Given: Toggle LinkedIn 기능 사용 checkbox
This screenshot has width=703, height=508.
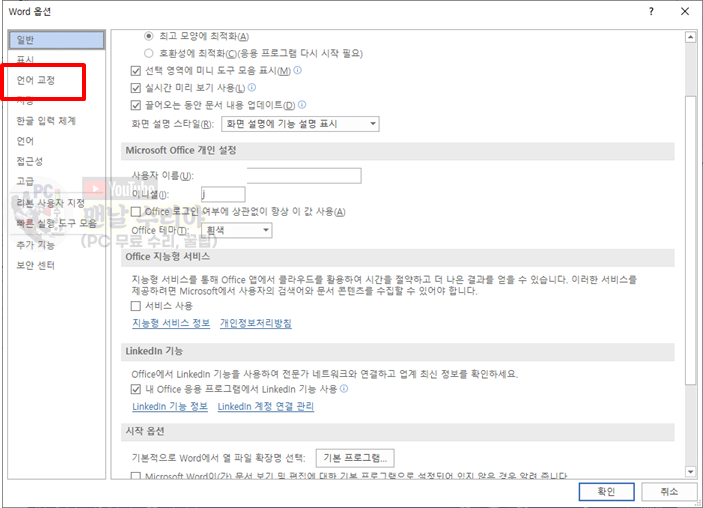Looking at the screenshot, I should pyautogui.click(x=136, y=389).
